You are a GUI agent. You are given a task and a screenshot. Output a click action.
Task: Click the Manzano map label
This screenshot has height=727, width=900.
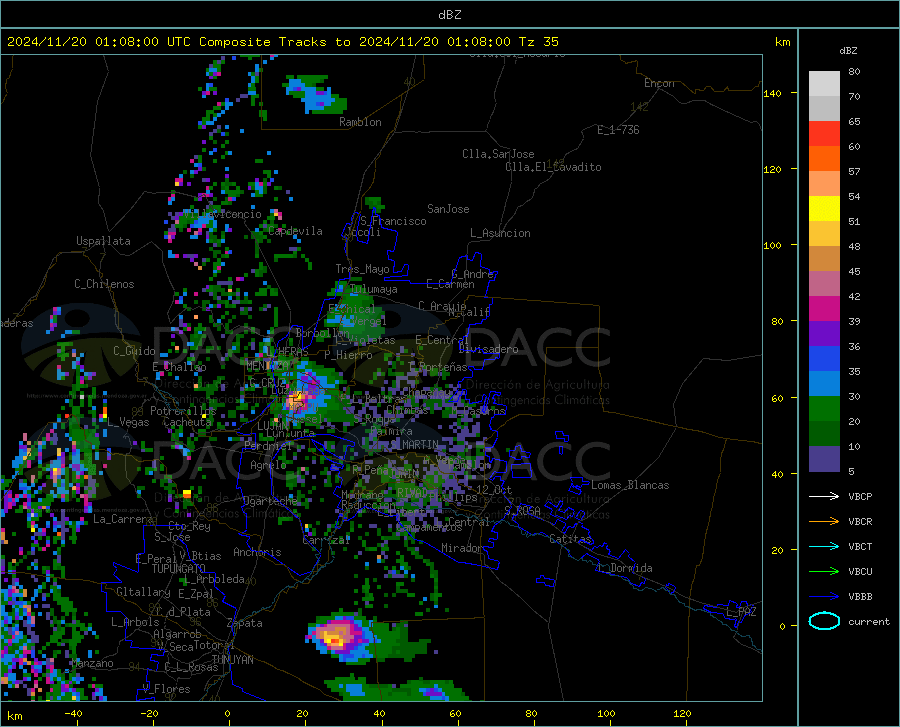[92, 663]
